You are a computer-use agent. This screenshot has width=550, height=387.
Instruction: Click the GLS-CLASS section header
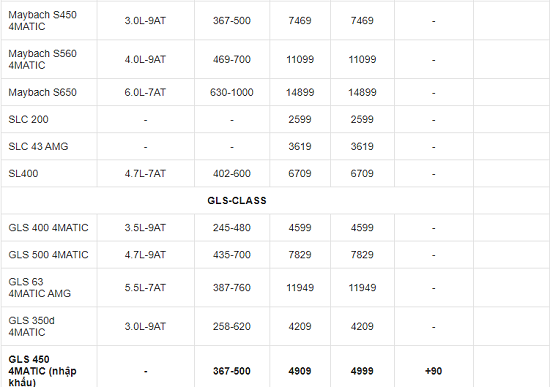pos(237,201)
